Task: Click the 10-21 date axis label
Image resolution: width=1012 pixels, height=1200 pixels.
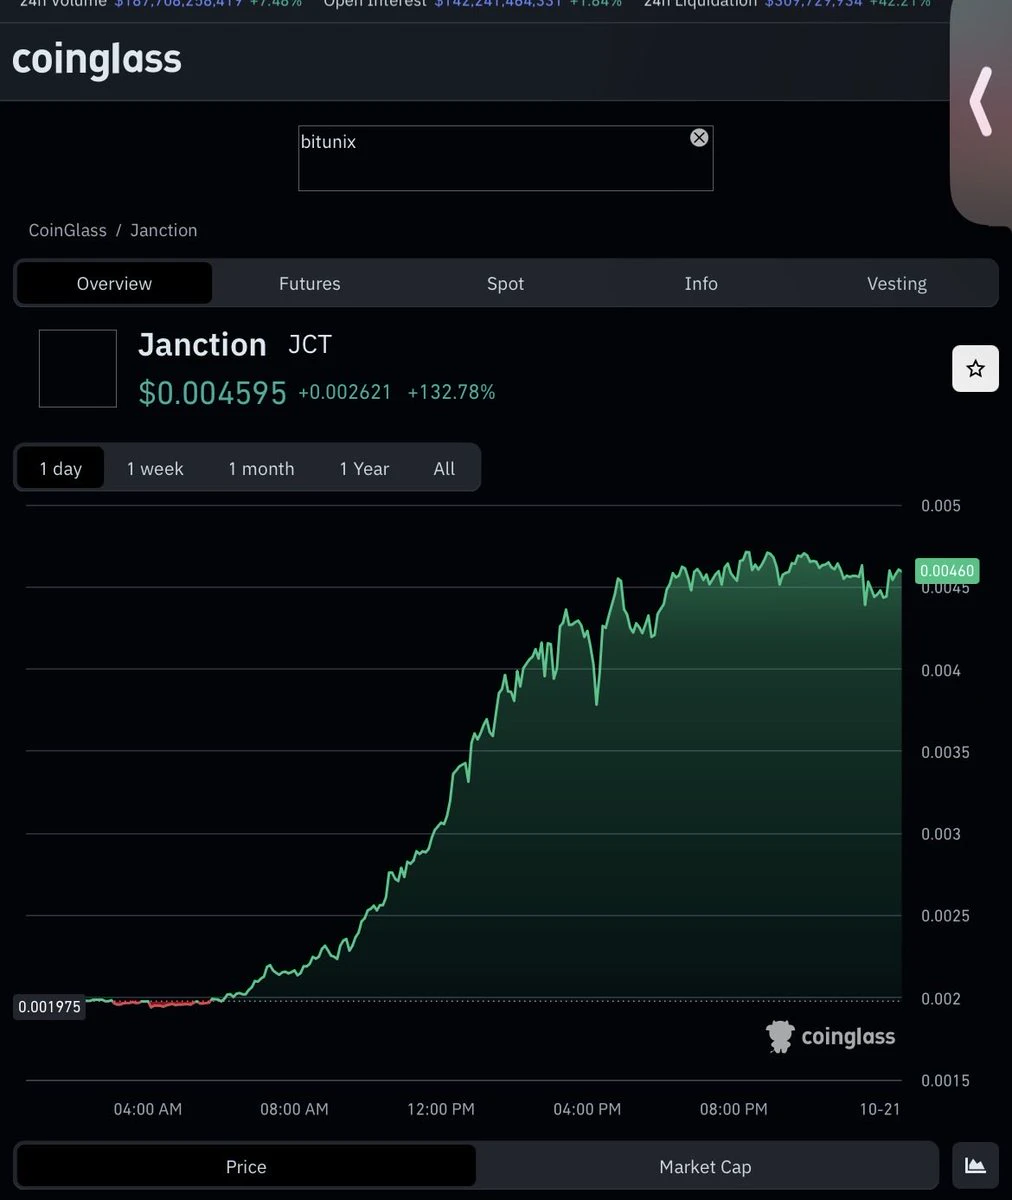Action: click(880, 1109)
